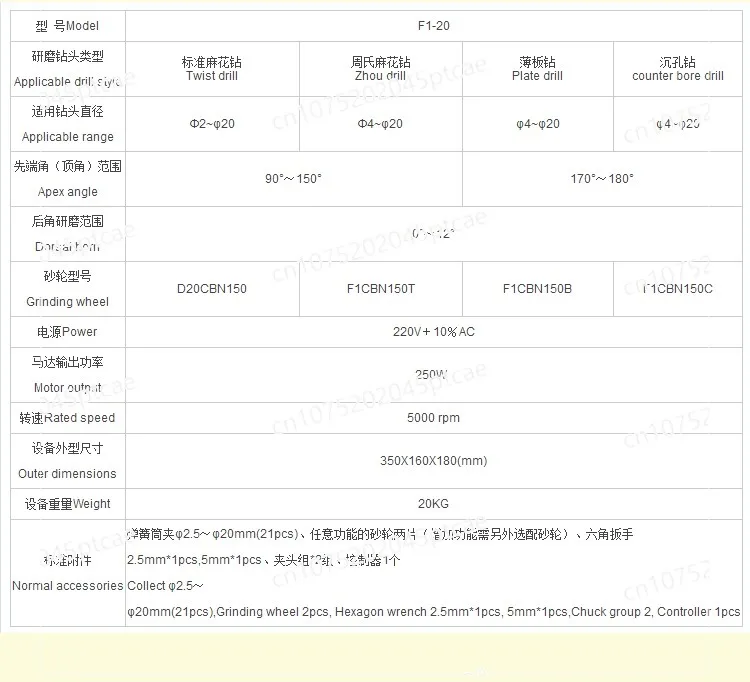Click the '转速Rated speed' row label

tap(67, 418)
